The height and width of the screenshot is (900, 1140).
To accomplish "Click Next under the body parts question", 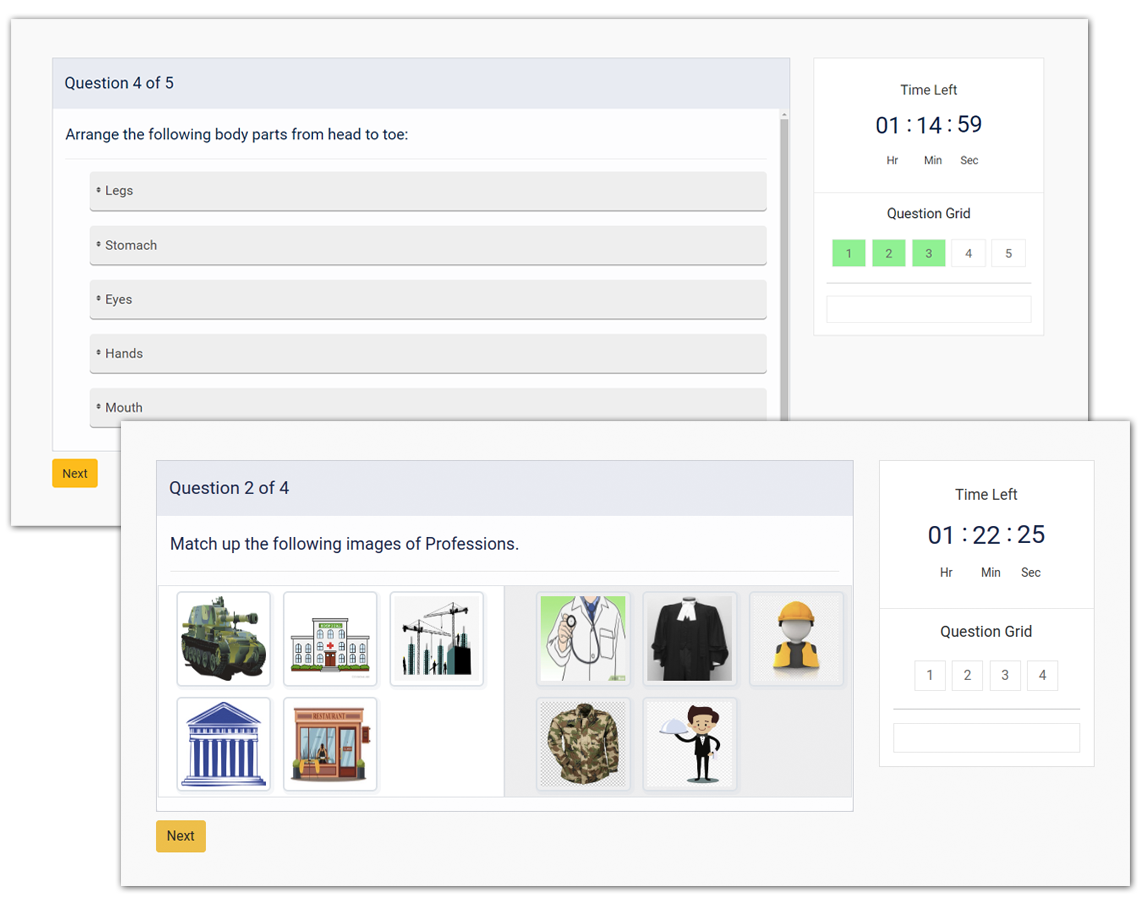I will (x=74, y=473).
